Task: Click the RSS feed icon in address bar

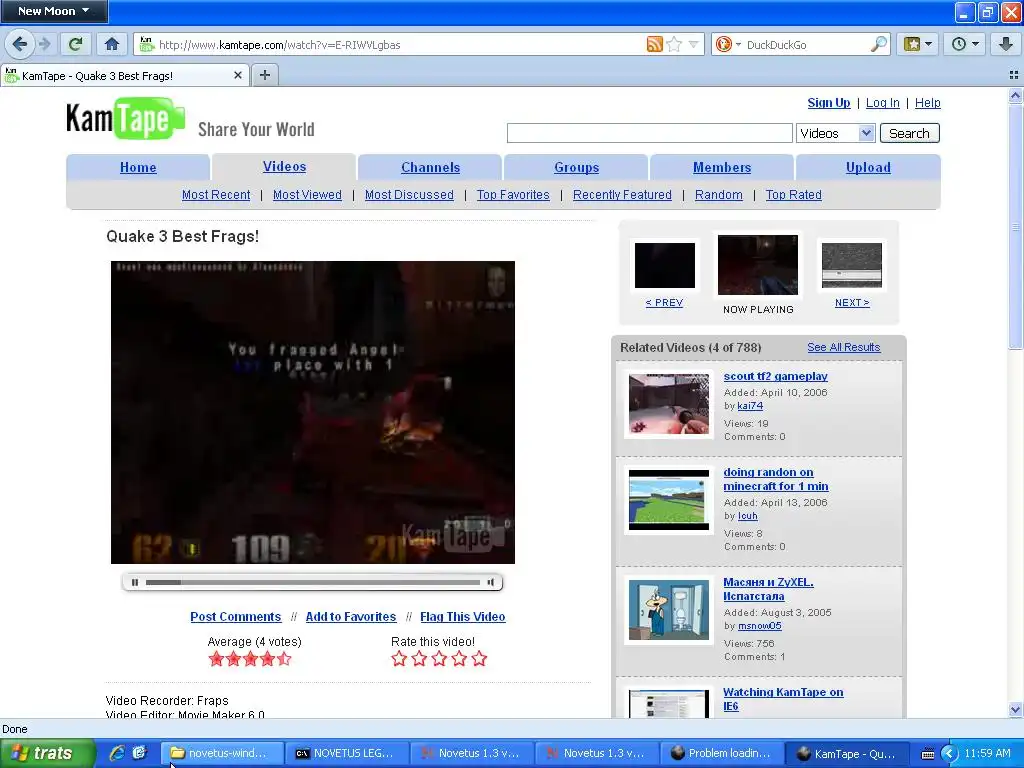Action: (654, 44)
